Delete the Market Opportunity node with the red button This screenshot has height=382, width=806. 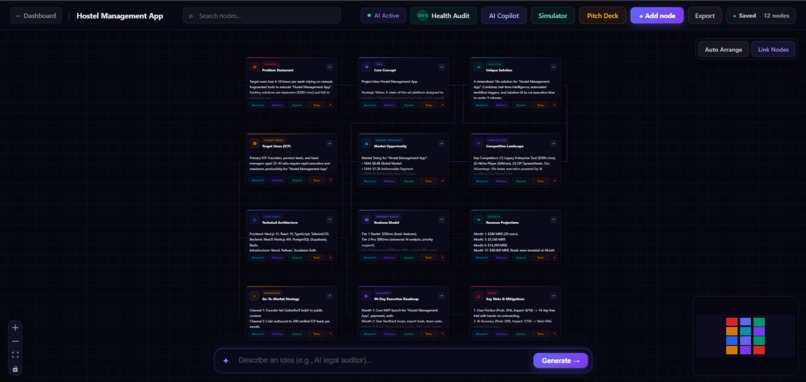(x=442, y=181)
